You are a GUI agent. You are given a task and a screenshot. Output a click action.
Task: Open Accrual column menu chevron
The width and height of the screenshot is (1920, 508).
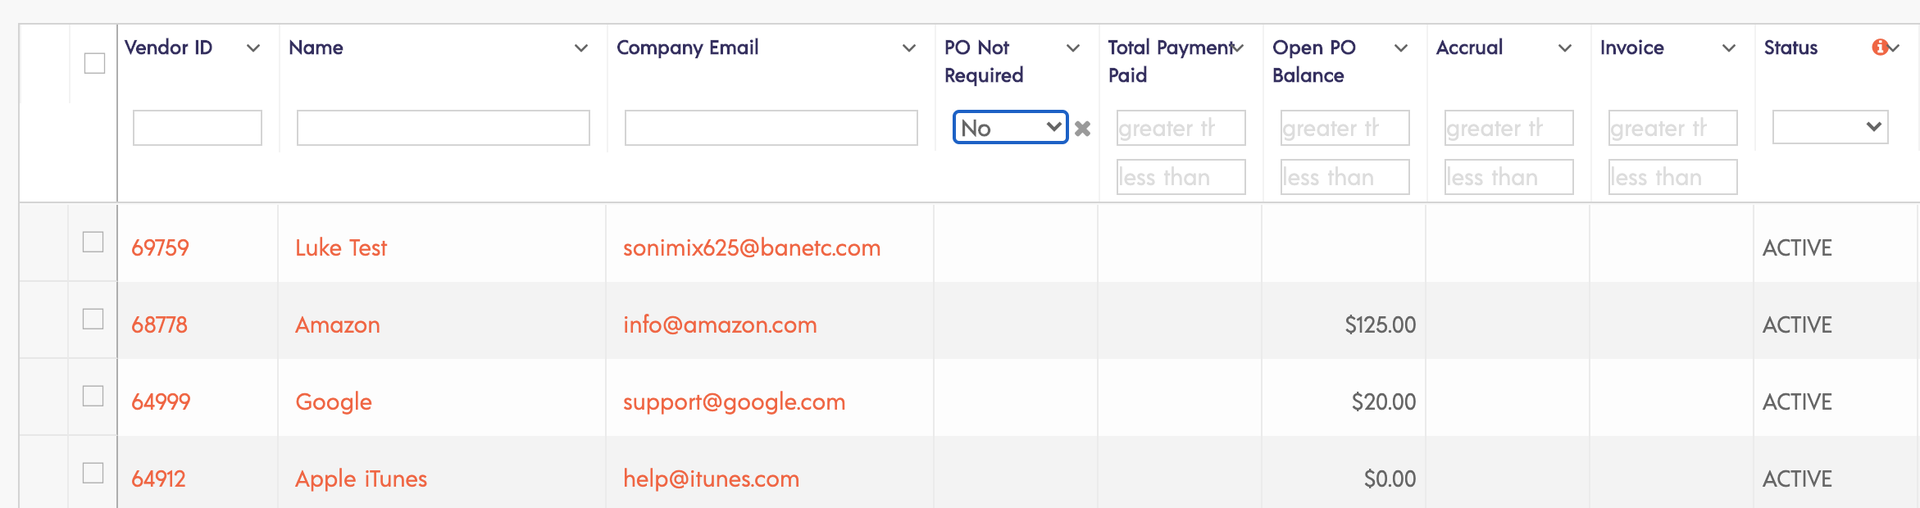tap(1565, 48)
